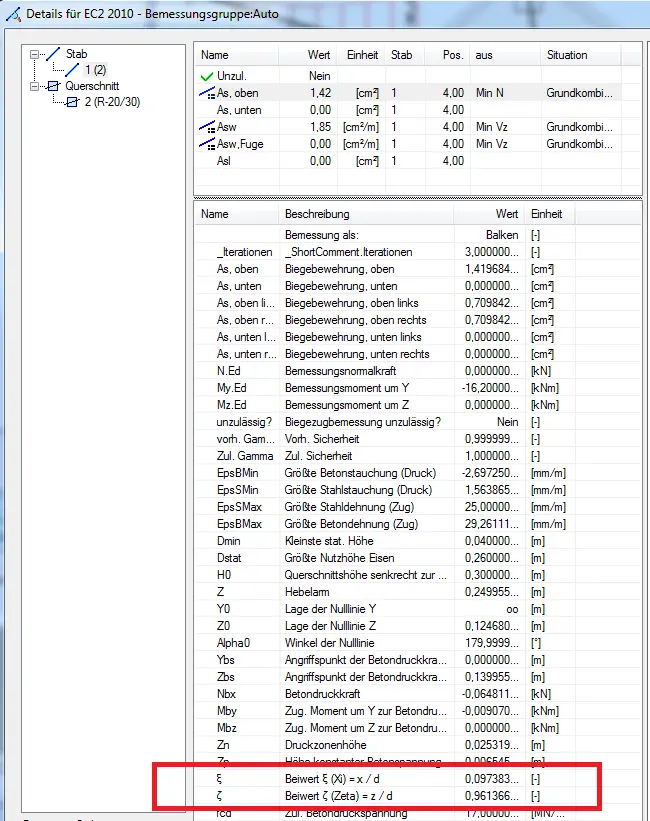Click the Einheit header in upper table
This screenshot has width=650, height=821.
pos(361,55)
